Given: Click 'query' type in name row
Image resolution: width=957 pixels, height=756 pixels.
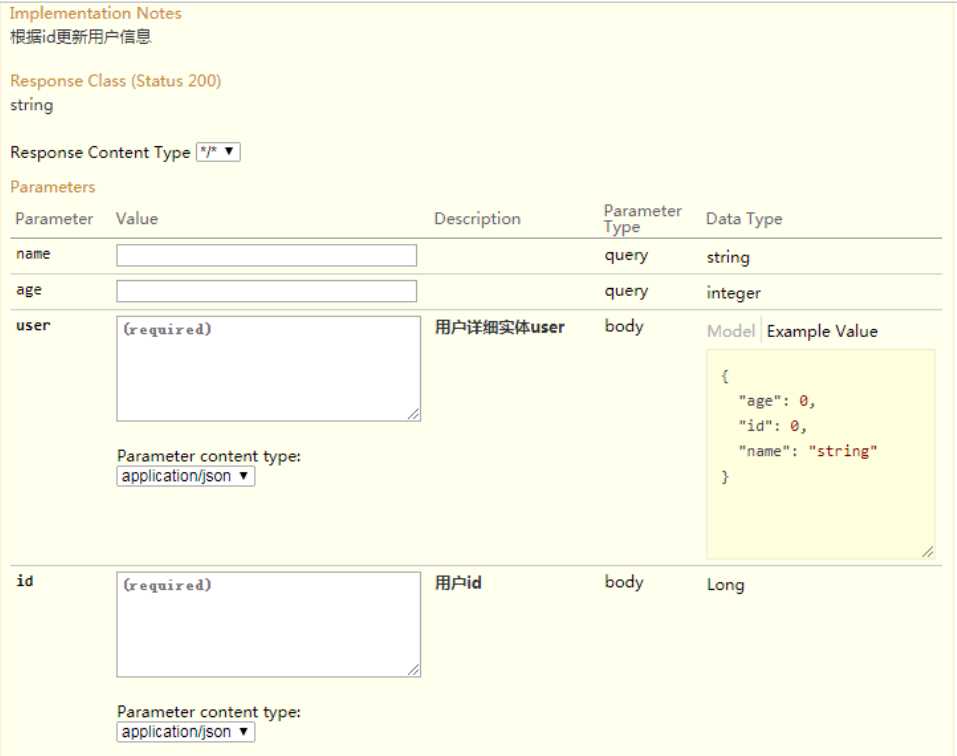Looking at the screenshot, I should tap(626, 256).
